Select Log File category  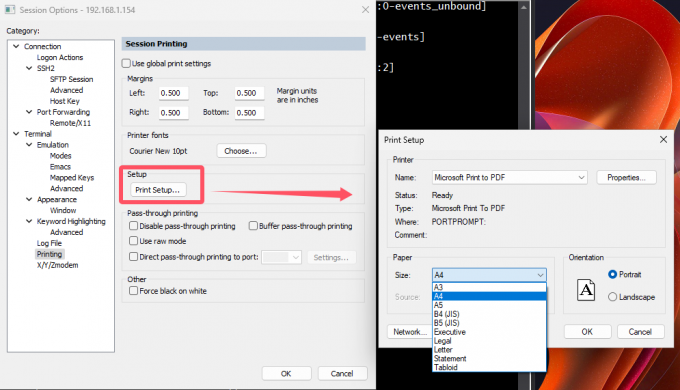pos(49,243)
